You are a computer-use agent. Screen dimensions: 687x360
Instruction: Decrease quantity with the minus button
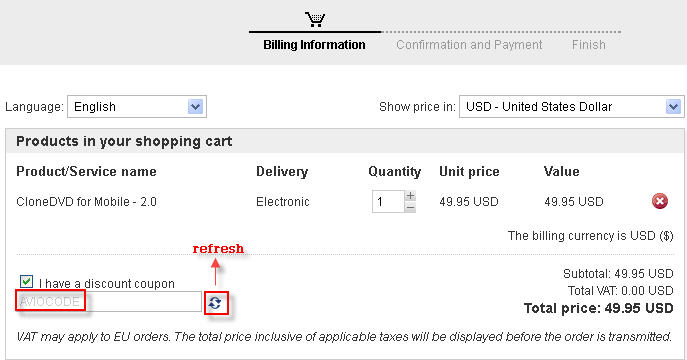410,208
